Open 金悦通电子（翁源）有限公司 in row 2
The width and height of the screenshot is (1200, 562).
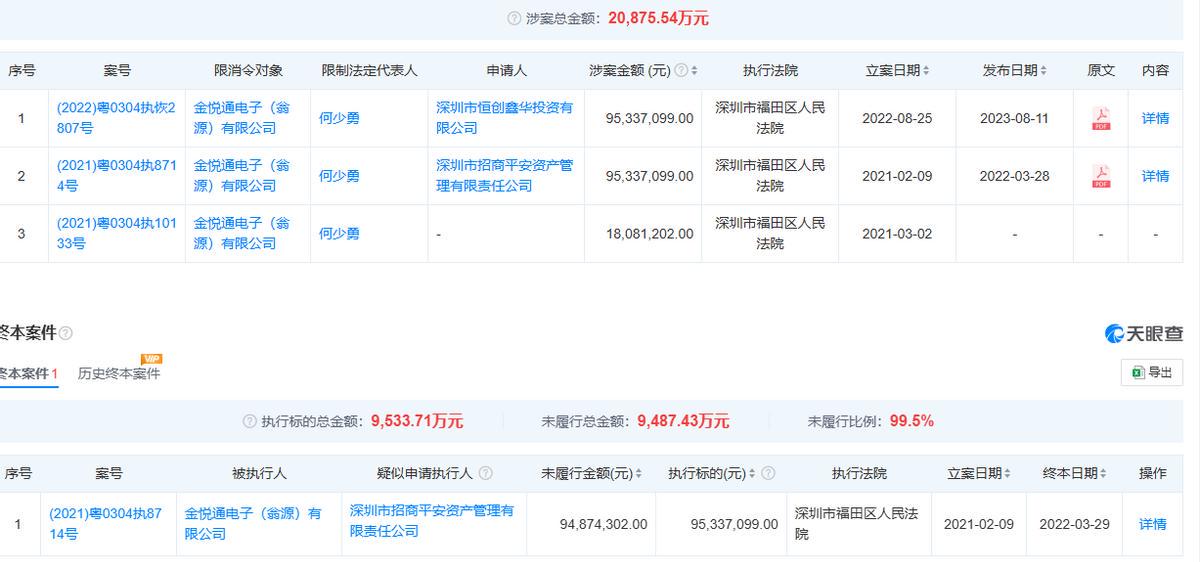point(241,176)
